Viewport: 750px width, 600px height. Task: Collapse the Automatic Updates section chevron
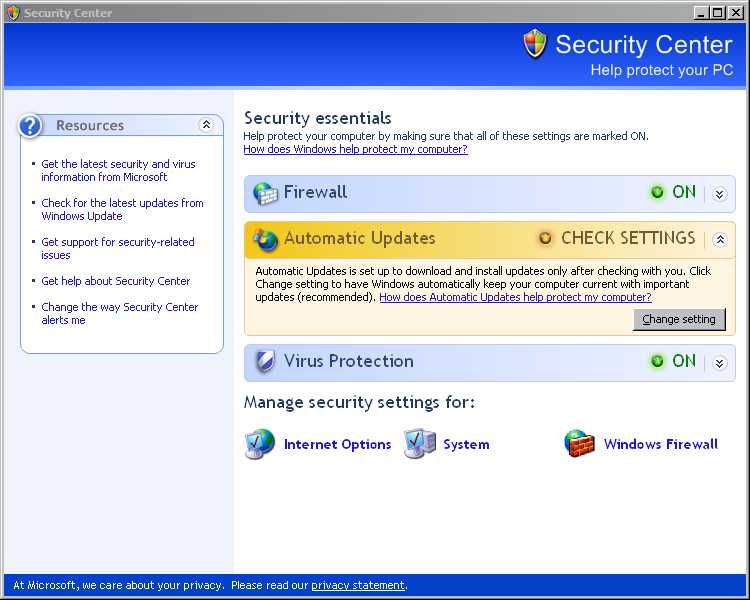pyautogui.click(x=719, y=239)
